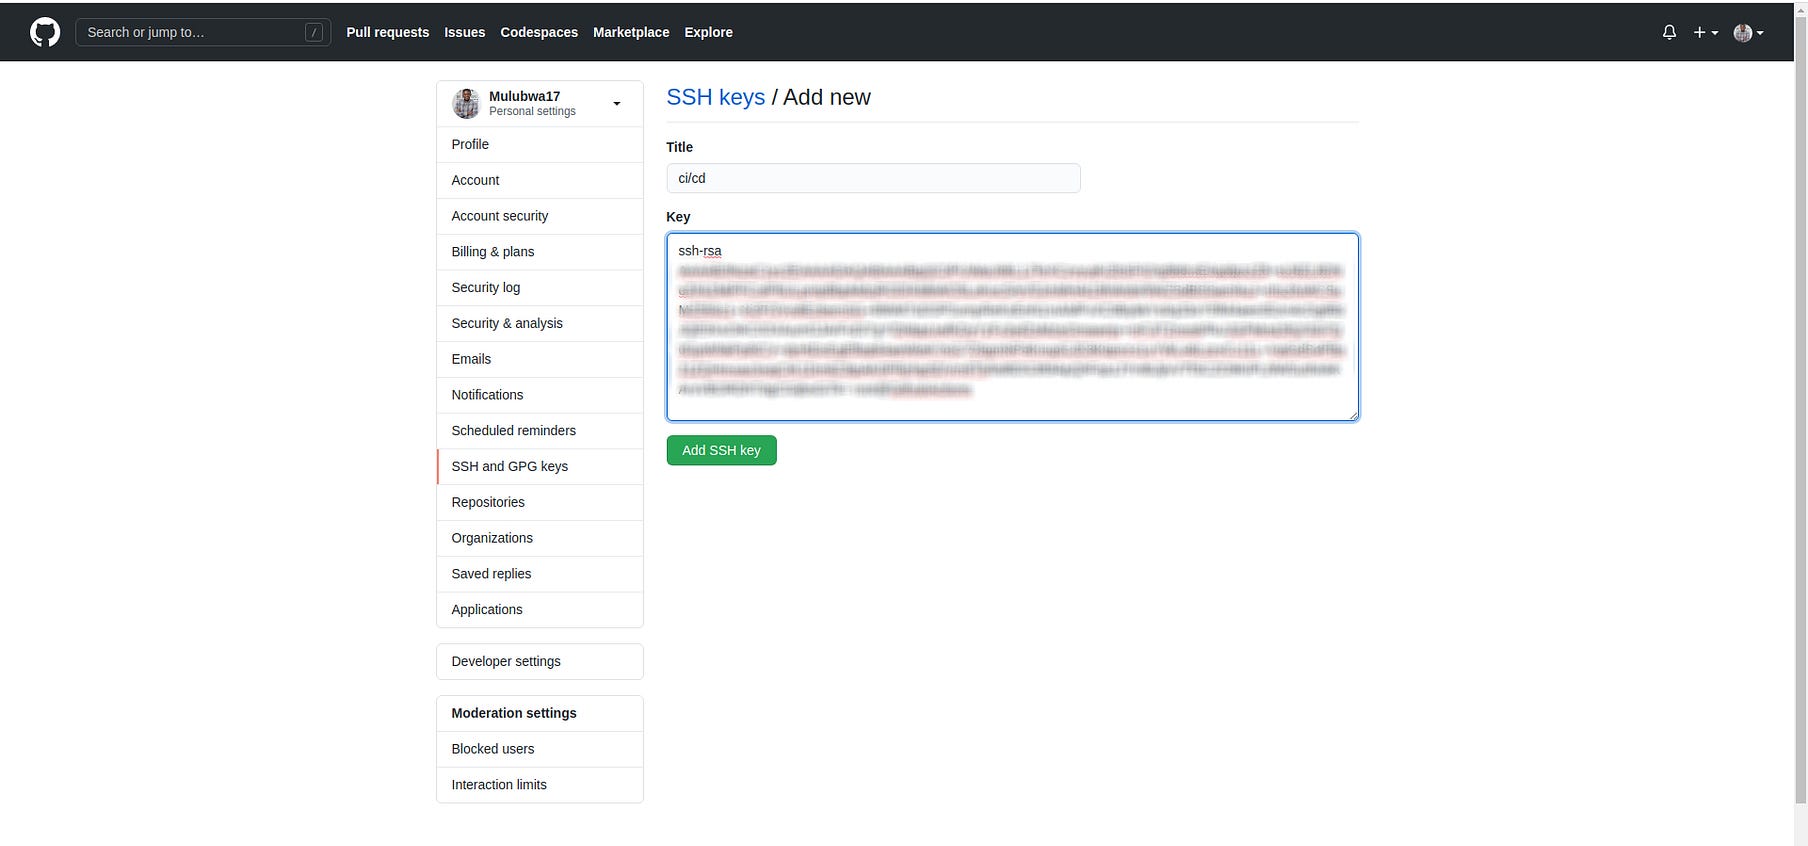Viewport: 1808px width, 846px height.
Task: Open Marketplace in the top navigation
Action: coord(631,32)
